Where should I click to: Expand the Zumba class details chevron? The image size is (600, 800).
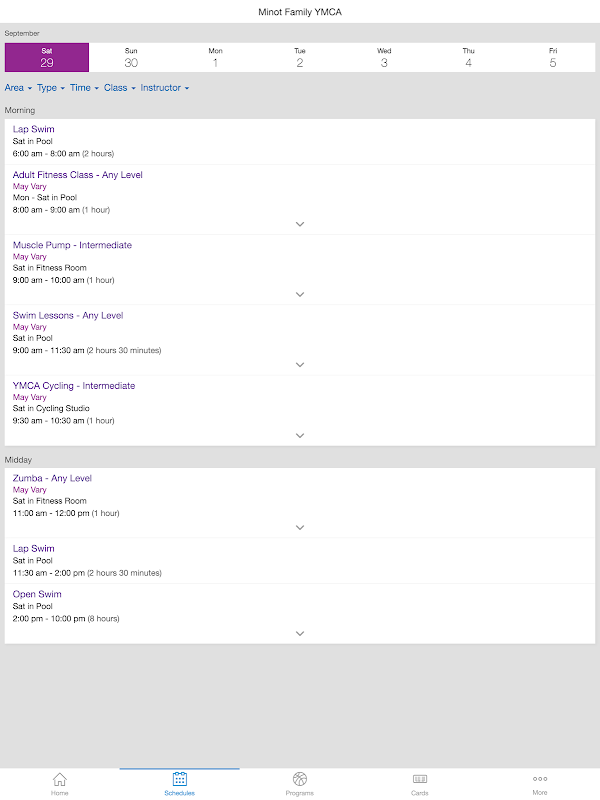[x=300, y=527]
